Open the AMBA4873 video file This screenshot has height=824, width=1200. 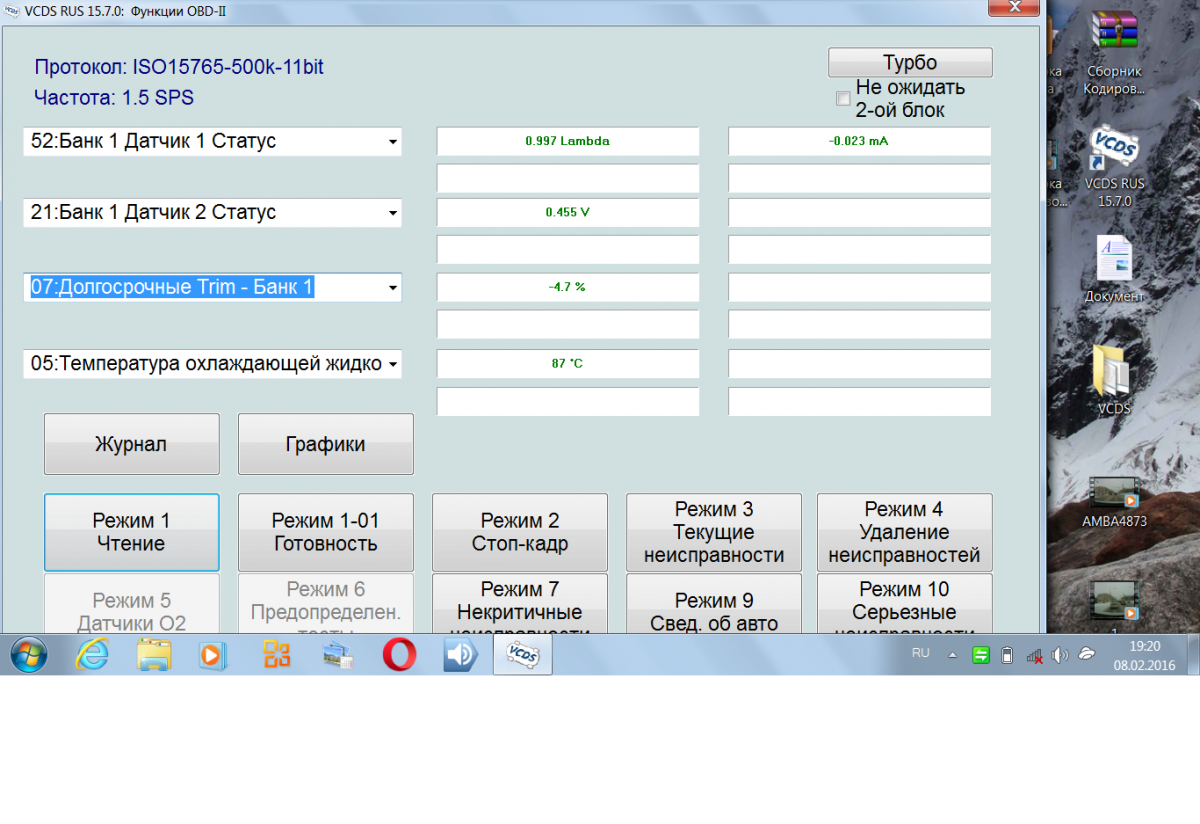tap(1114, 502)
